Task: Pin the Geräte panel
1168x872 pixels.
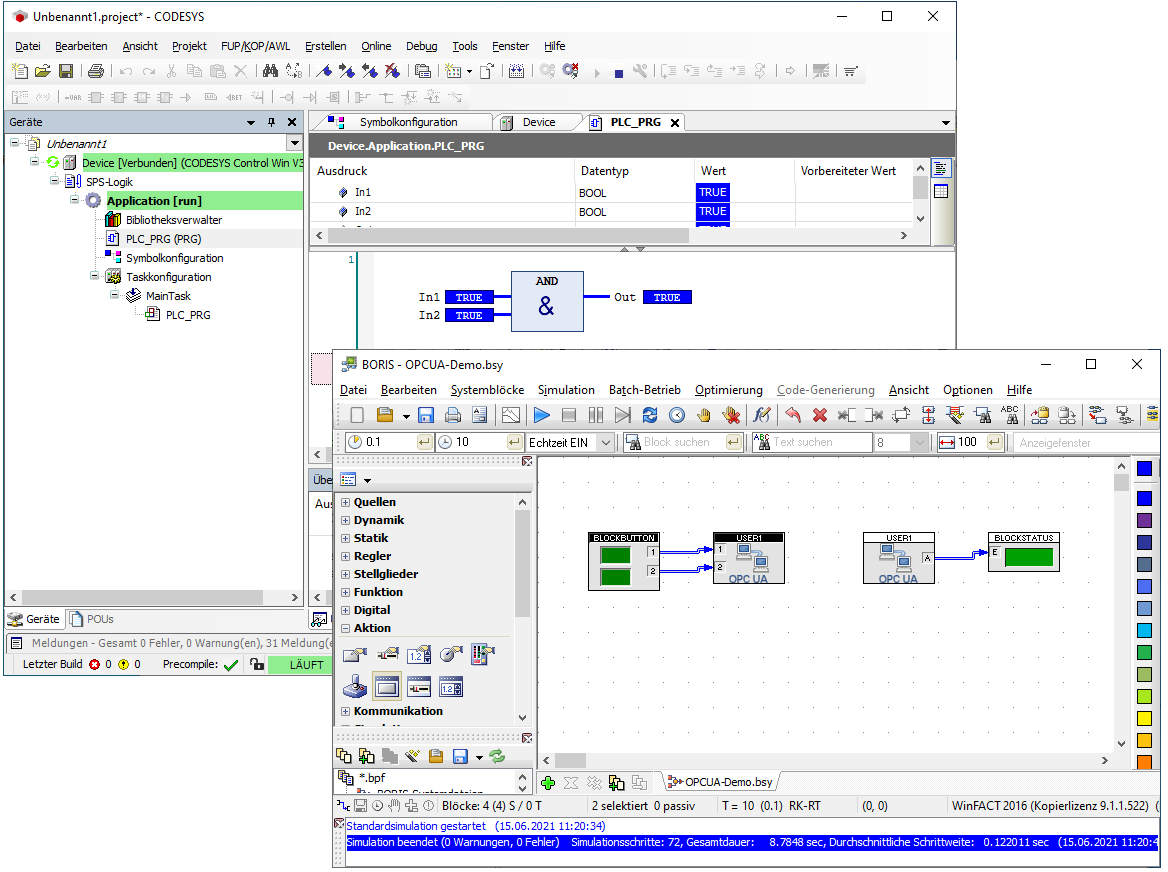Action: [x=271, y=122]
